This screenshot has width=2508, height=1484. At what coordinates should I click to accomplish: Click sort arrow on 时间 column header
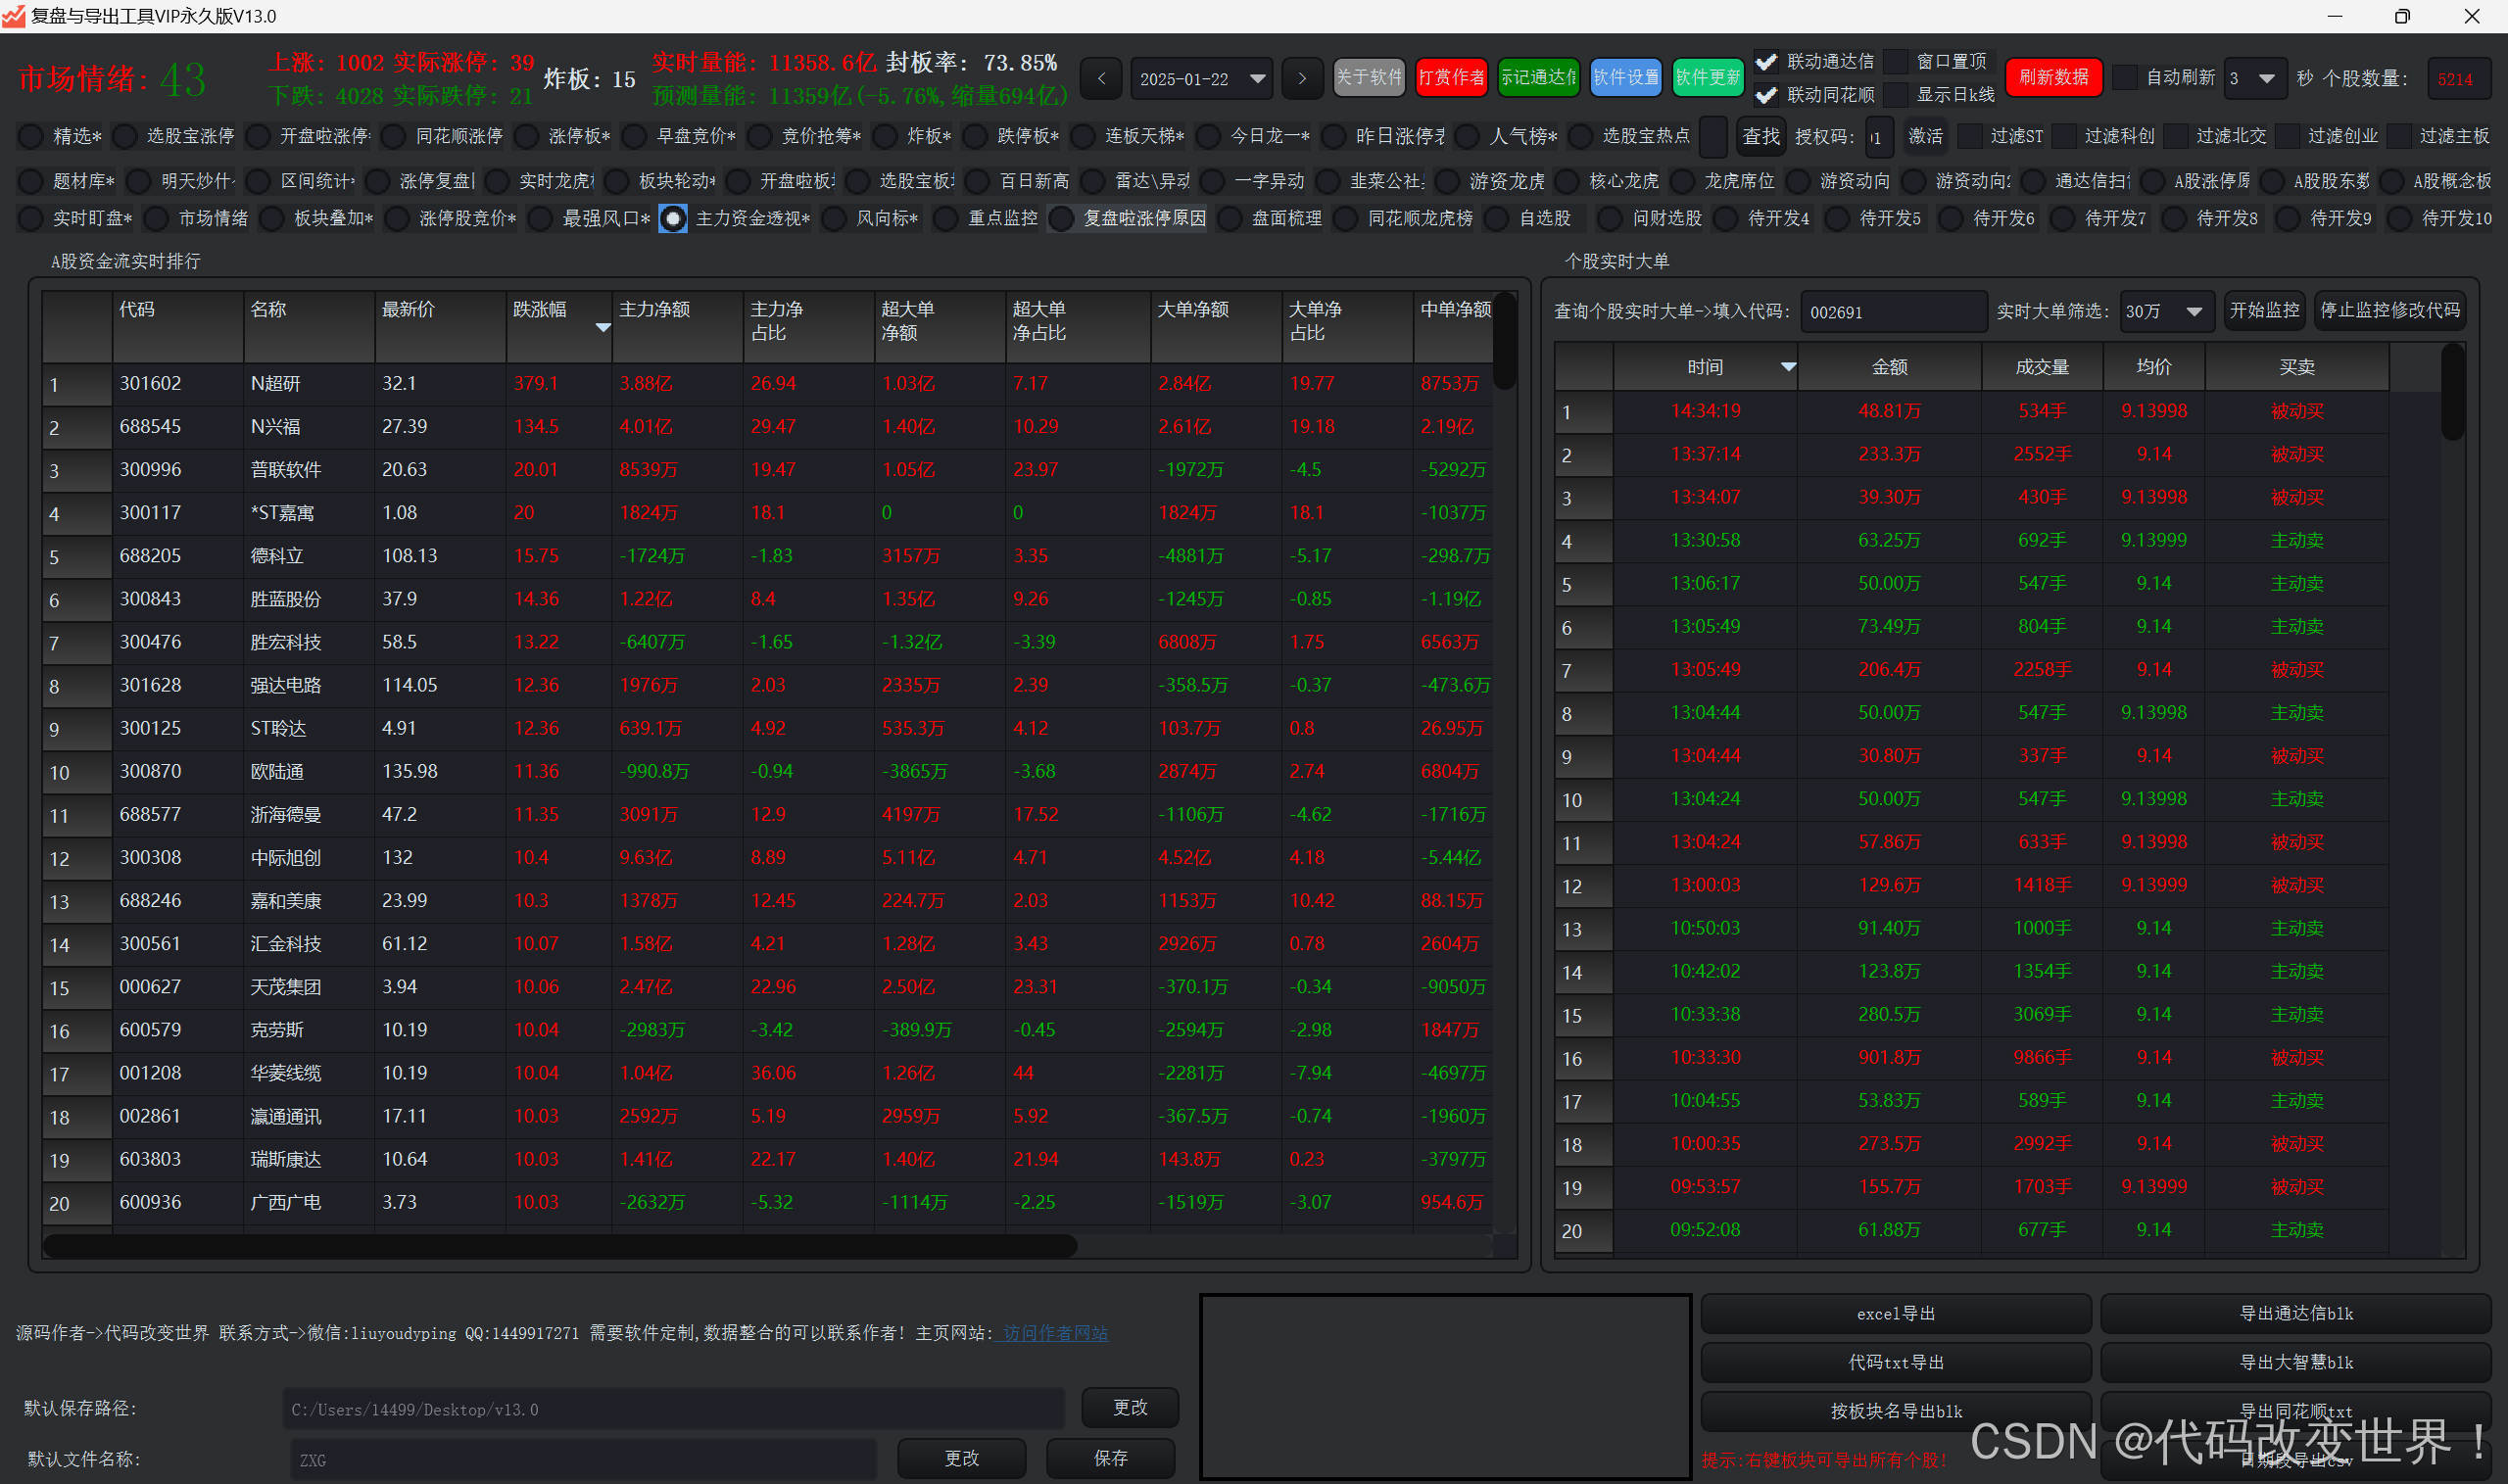1788,367
